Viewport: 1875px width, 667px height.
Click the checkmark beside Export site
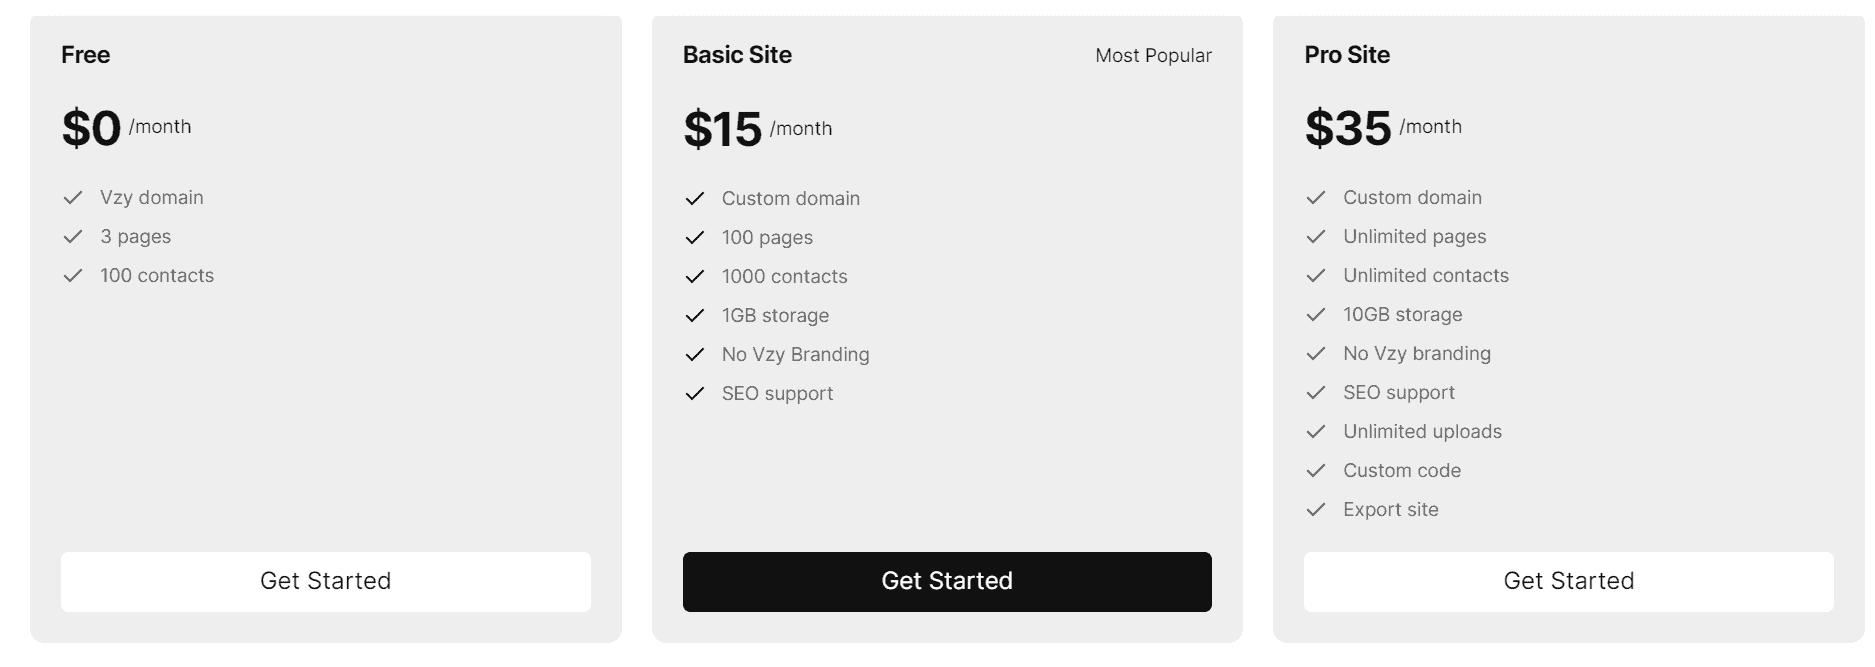click(x=1316, y=509)
